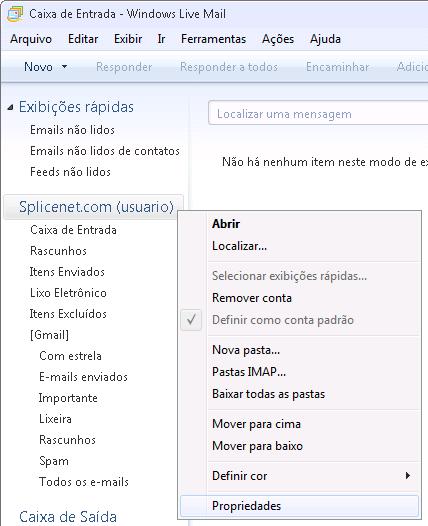Show Emails não lidos quick view
428x526 pixels.
[72, 130]
